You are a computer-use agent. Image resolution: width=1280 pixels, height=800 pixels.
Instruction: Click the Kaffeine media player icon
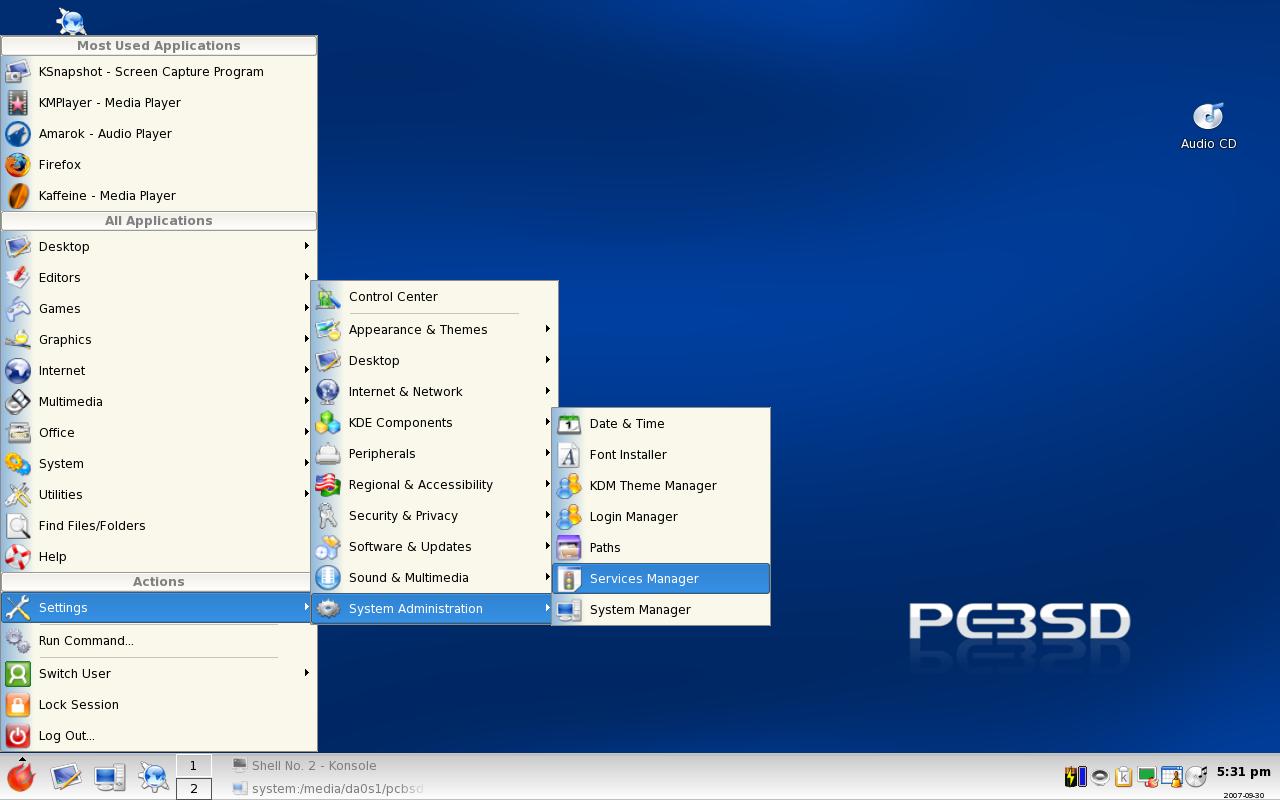tap(18, 195)
